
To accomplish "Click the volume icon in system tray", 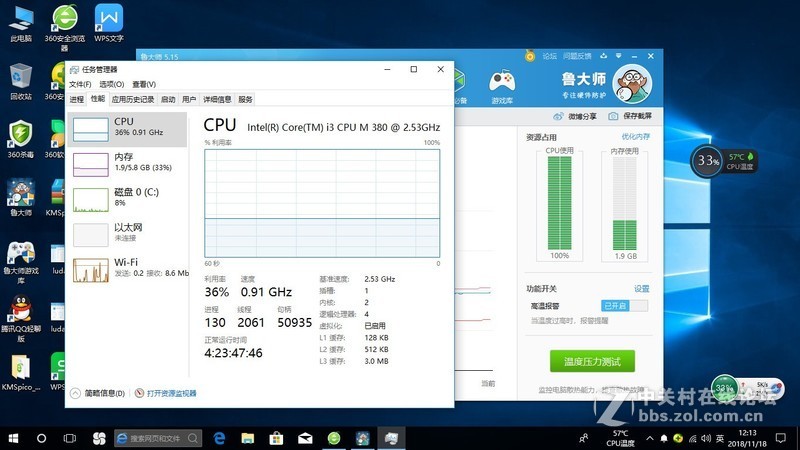I will 706,438.
